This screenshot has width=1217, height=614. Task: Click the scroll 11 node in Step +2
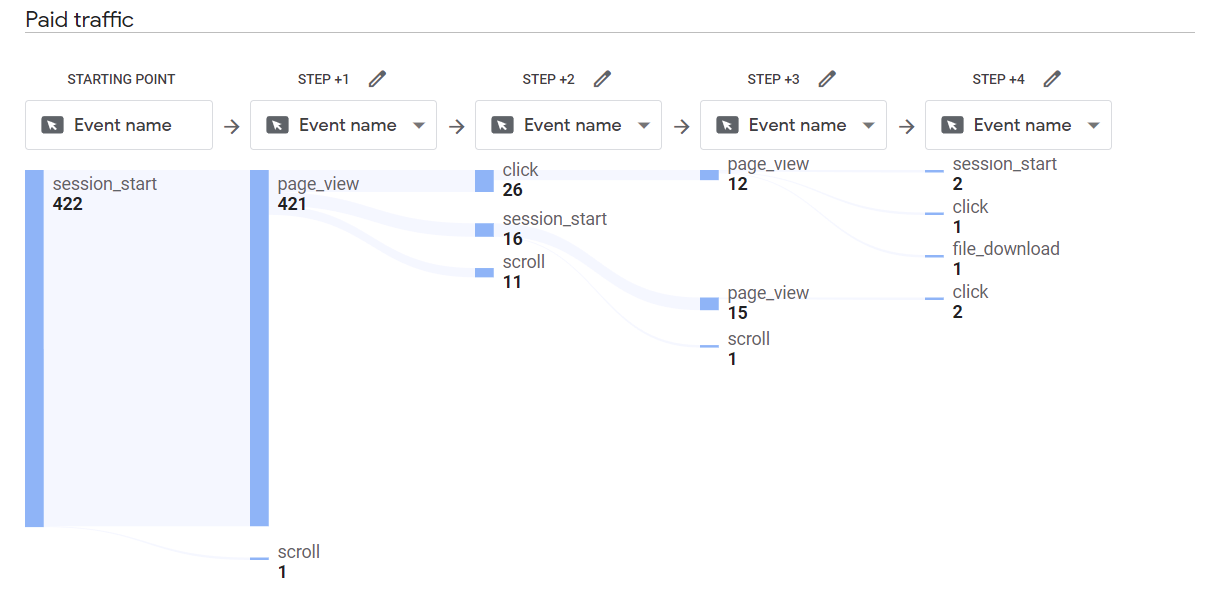[x=484, y=273]
